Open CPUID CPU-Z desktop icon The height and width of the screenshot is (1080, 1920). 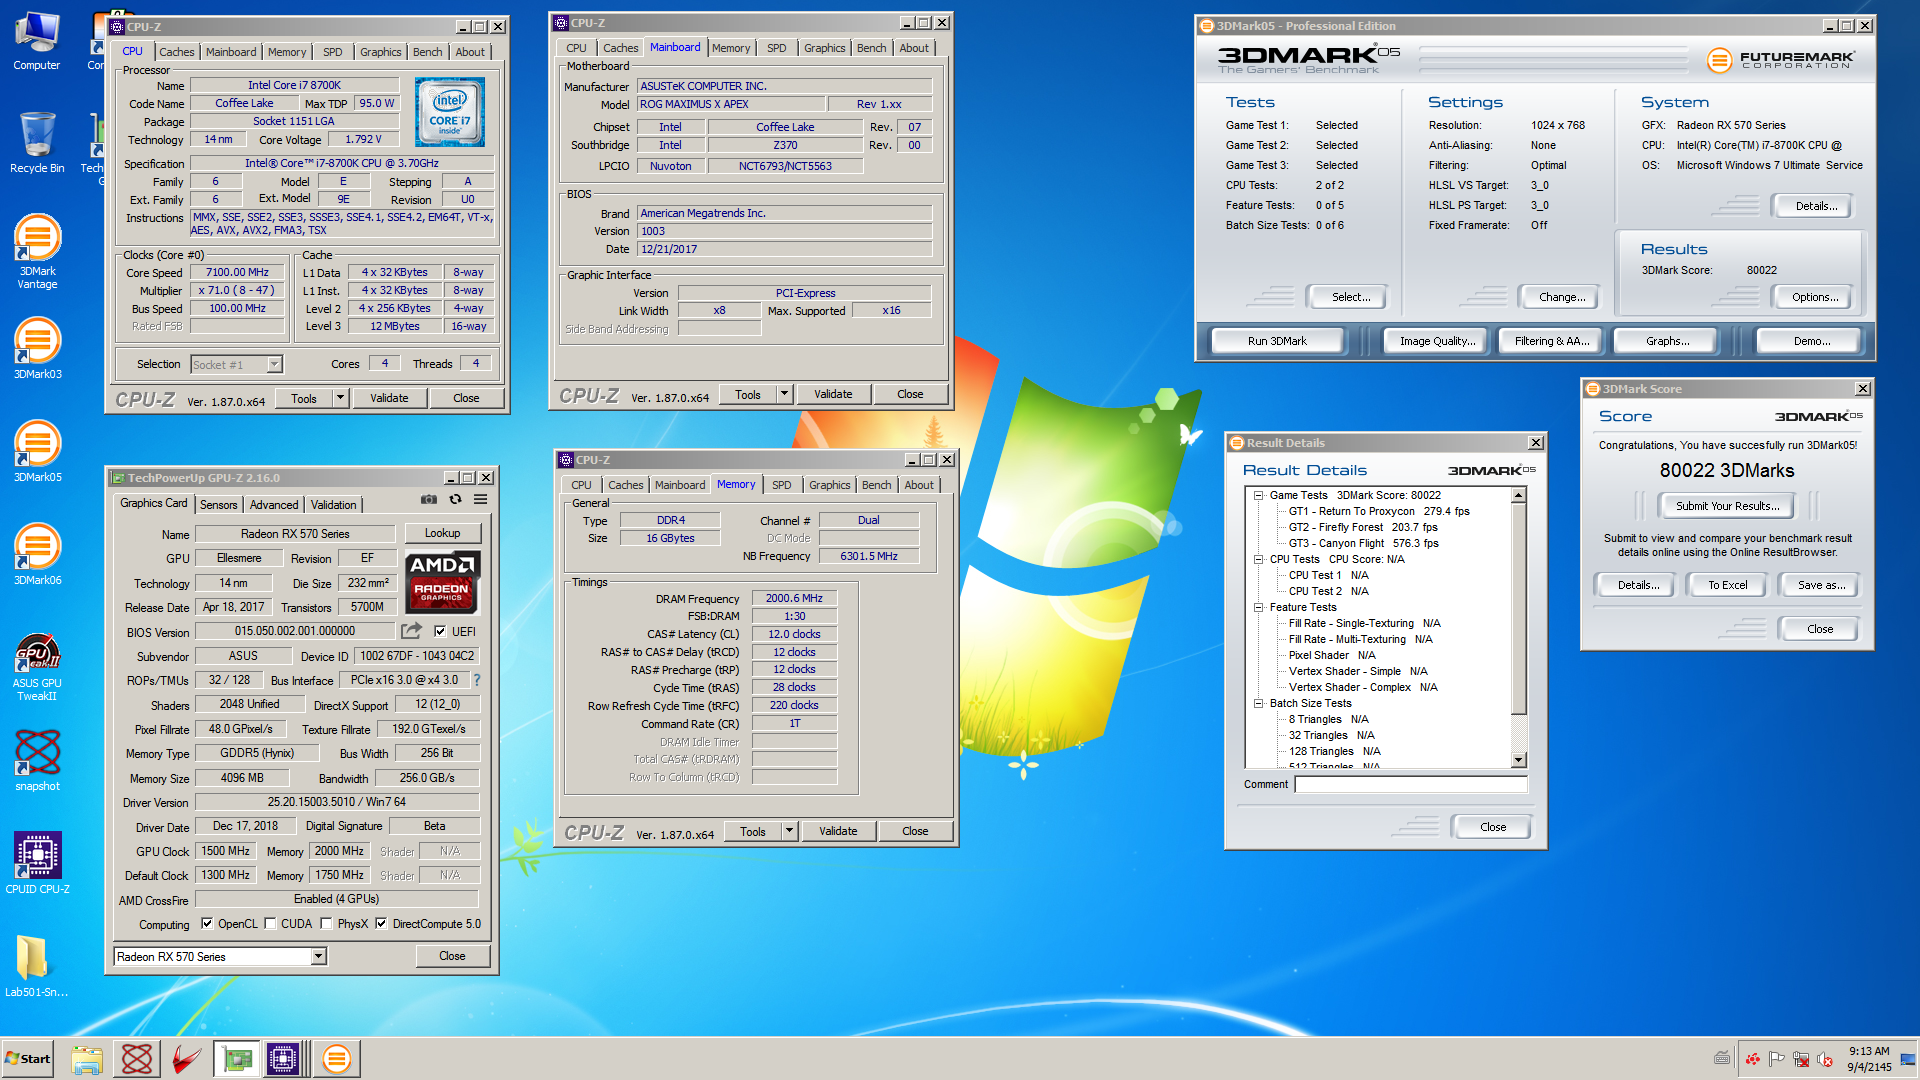(37, 863)
